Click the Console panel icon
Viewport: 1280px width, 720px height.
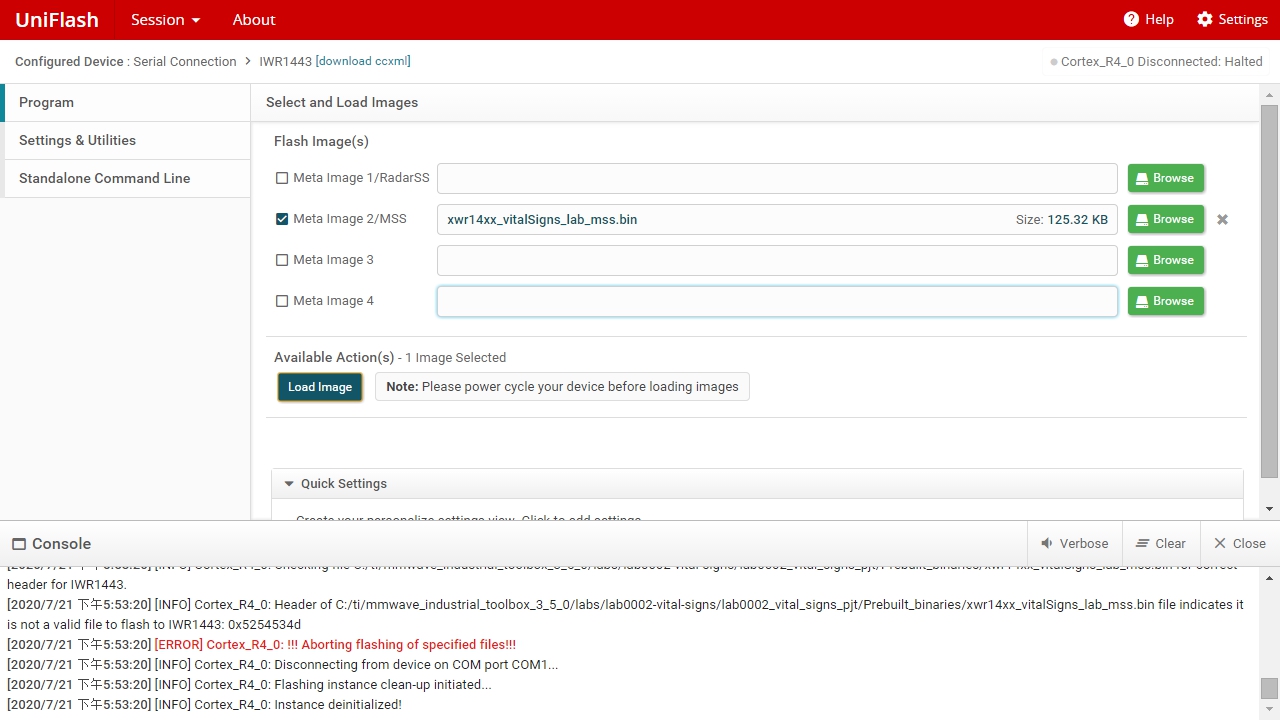19,544
